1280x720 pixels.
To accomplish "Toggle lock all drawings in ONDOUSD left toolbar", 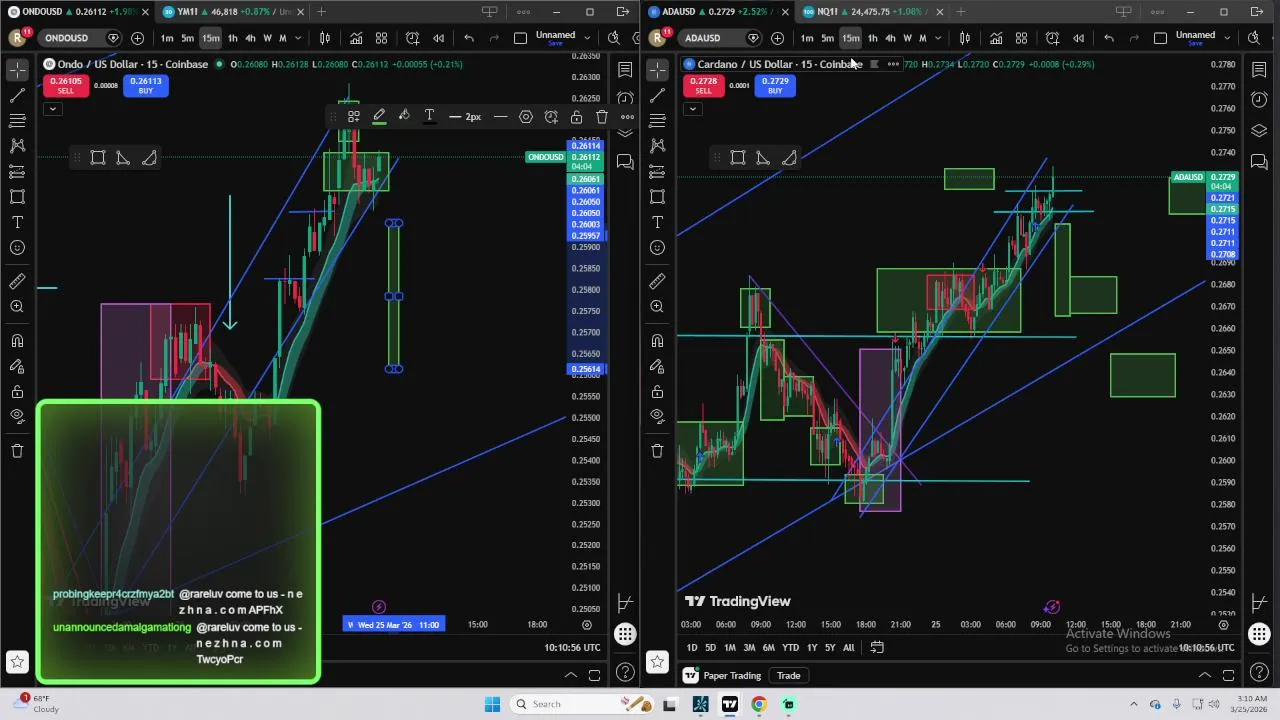I will click(17, 391).
